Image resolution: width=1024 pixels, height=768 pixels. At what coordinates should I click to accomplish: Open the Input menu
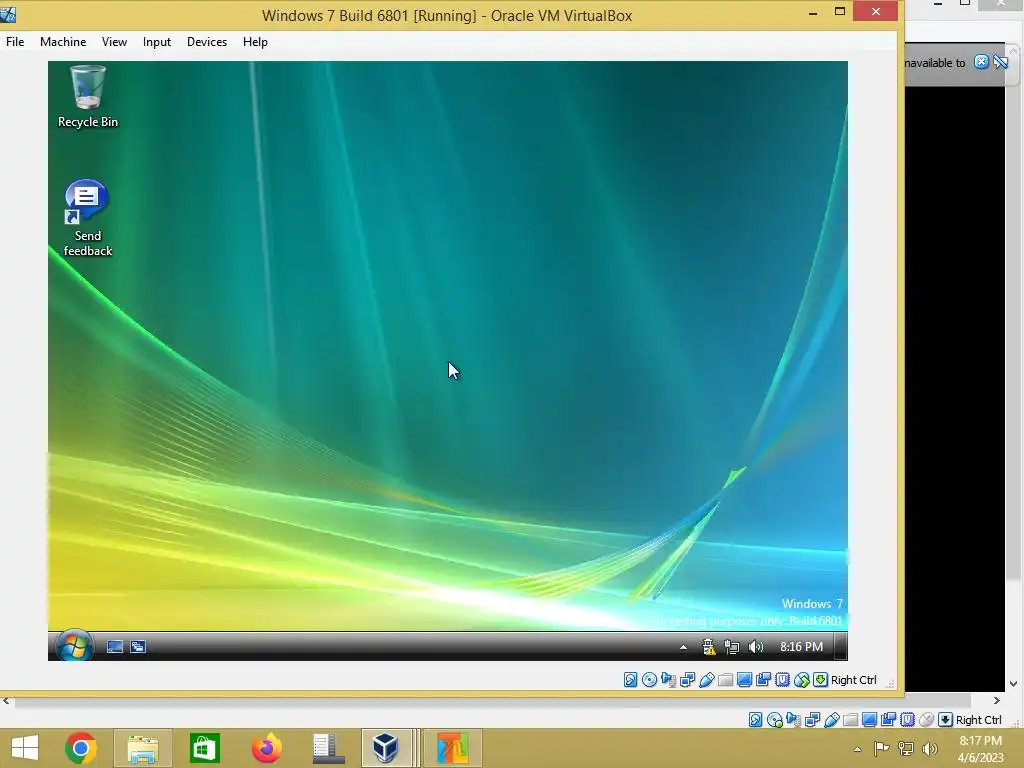click(157, 42)
